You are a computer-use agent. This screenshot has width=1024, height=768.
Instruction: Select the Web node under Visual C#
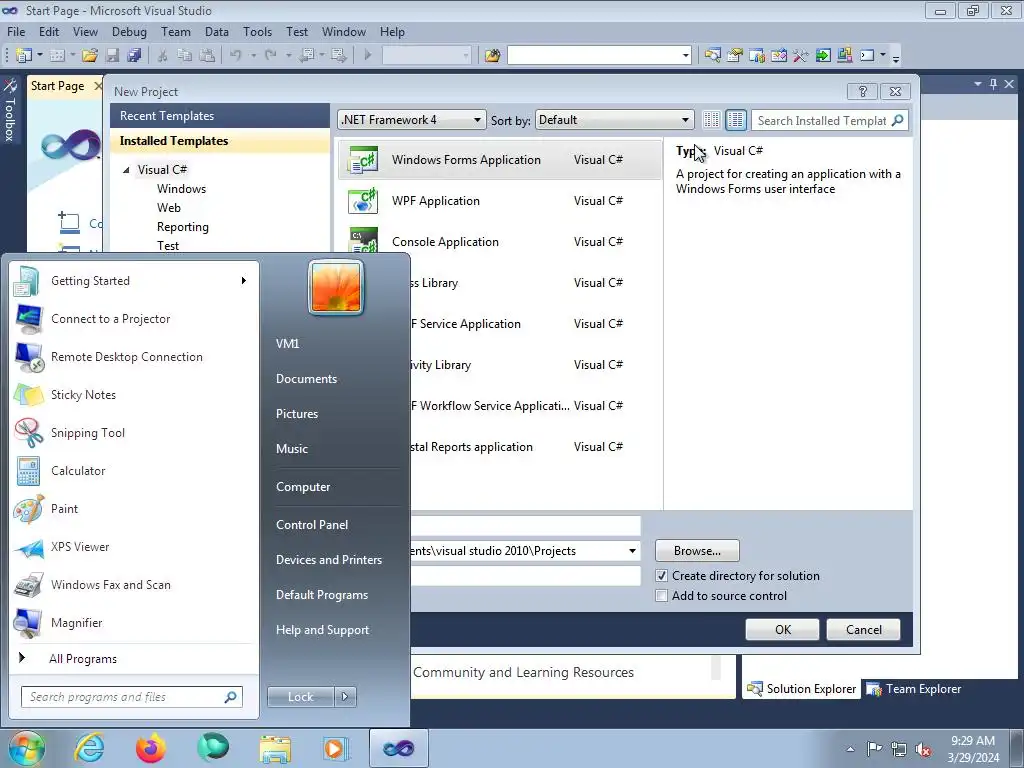point(168,208)
